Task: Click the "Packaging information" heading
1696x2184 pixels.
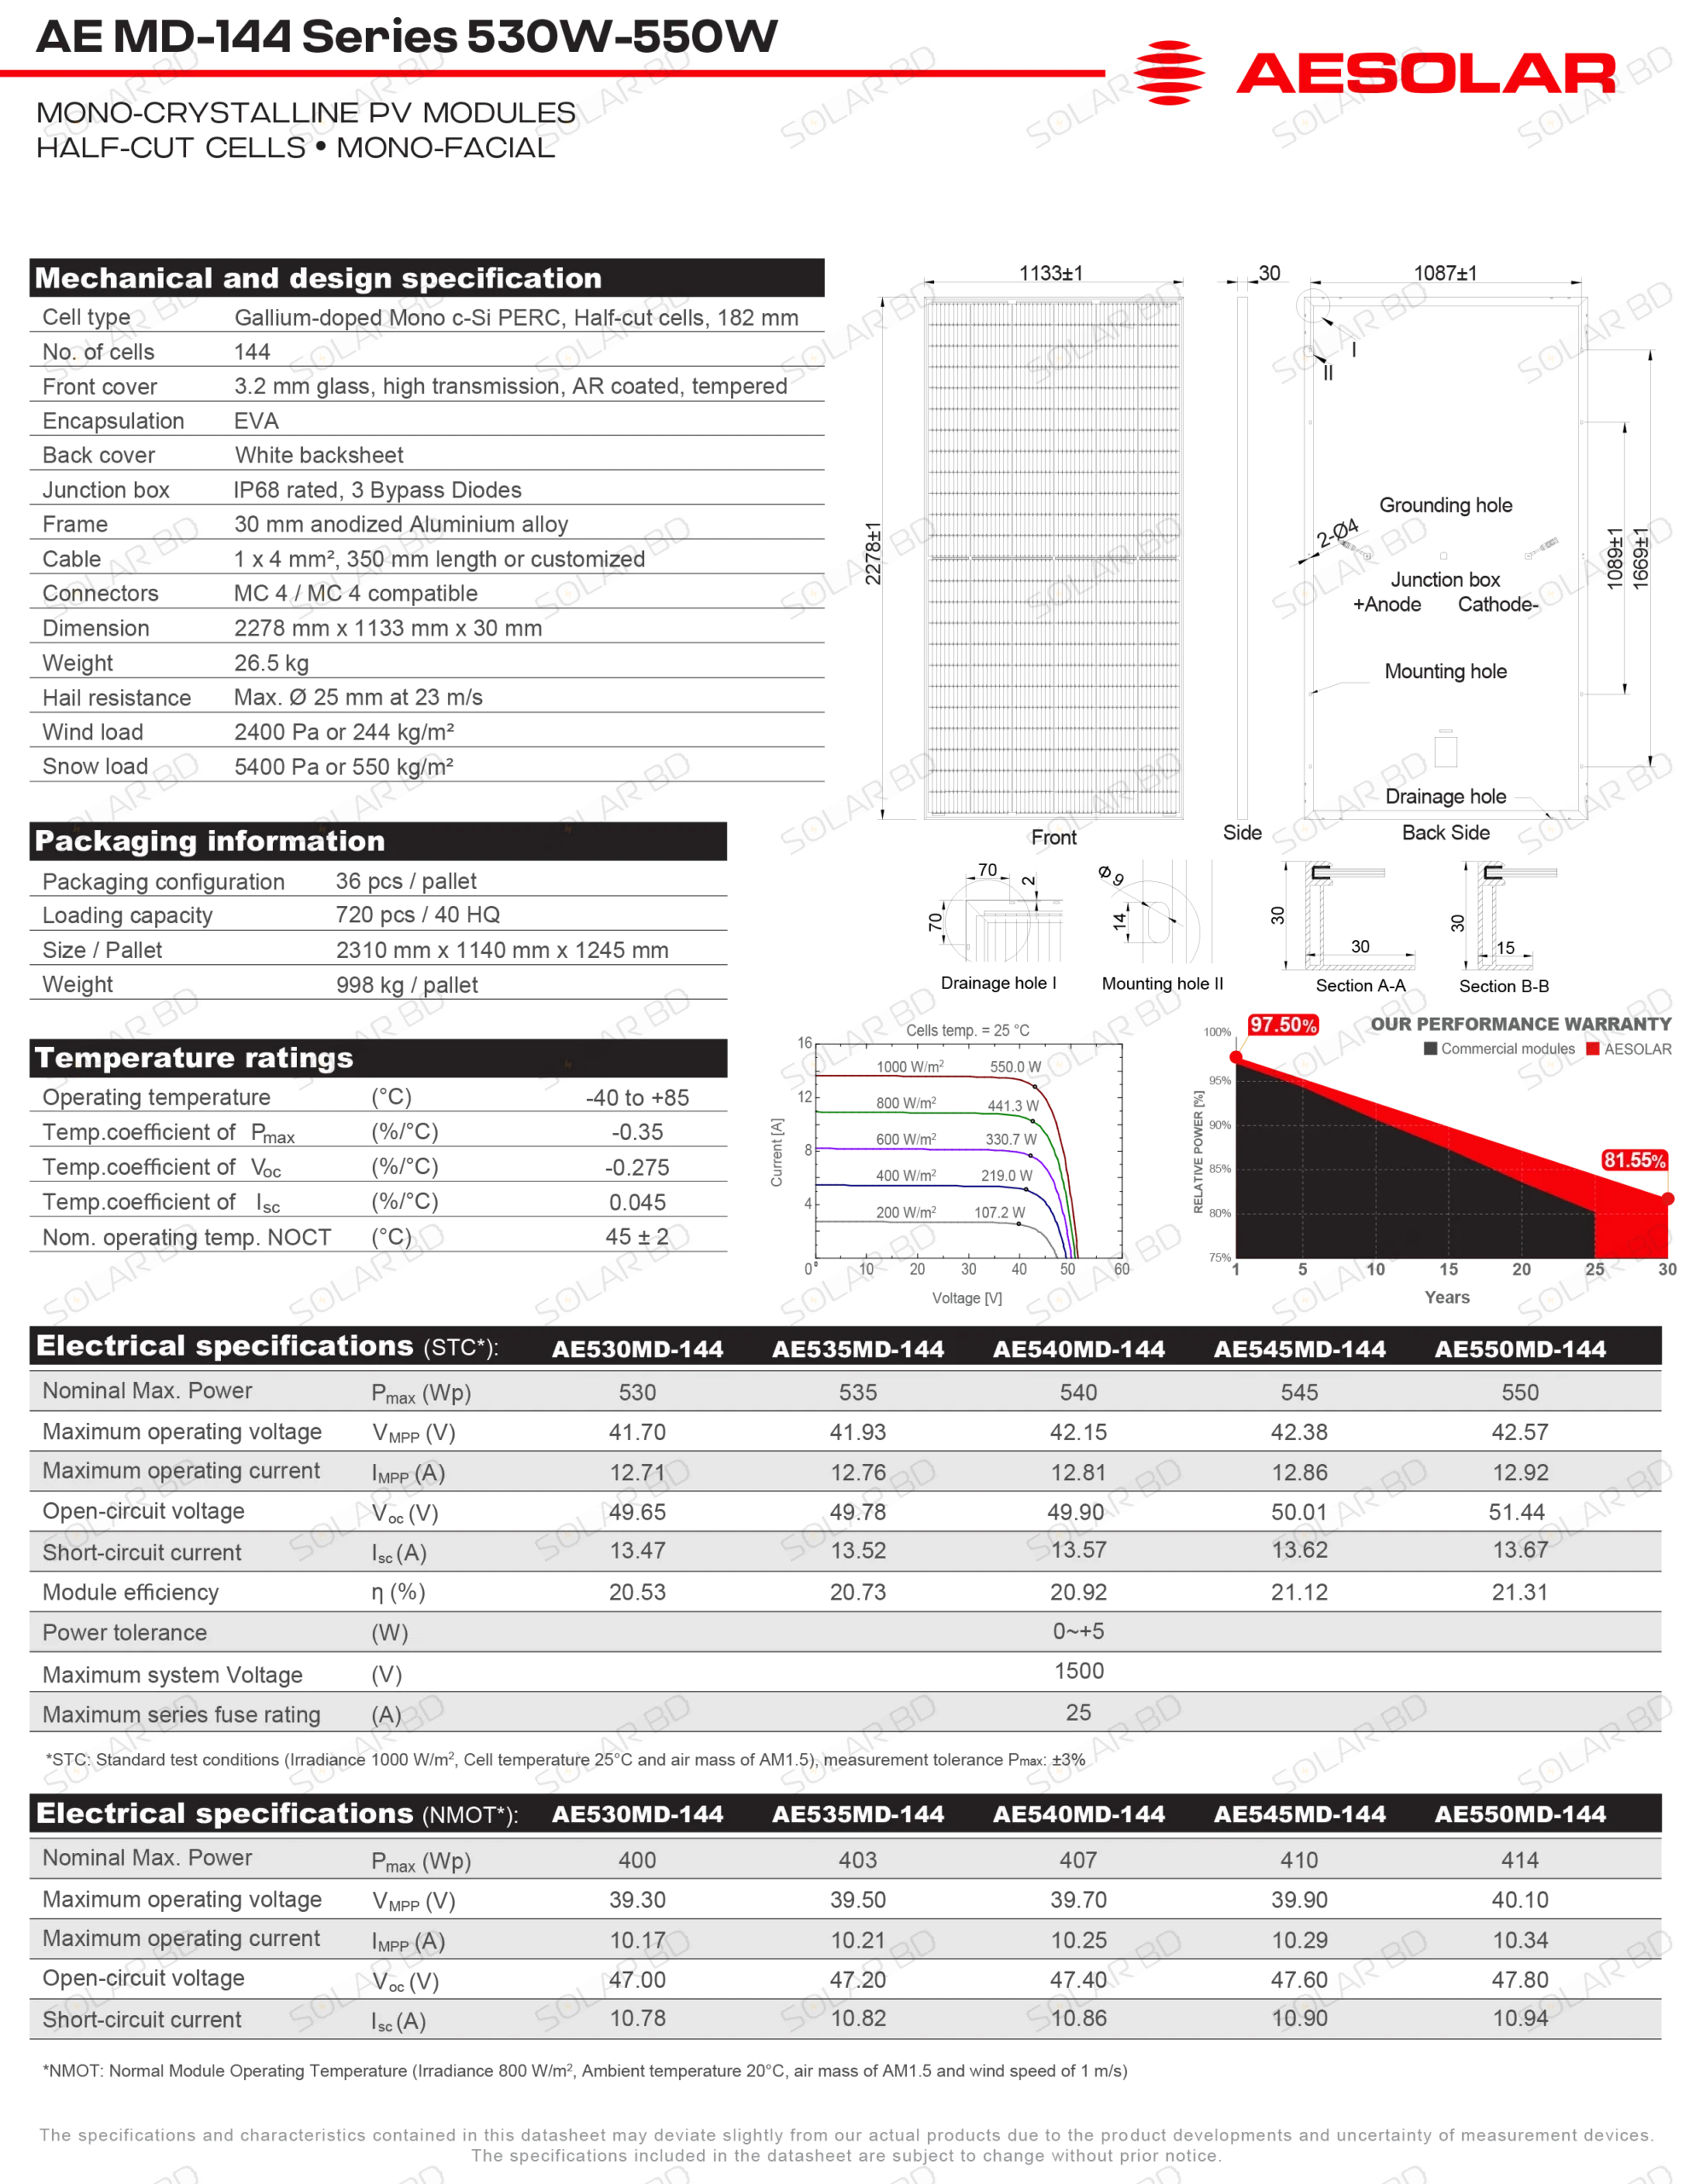Action: (210, 841)
